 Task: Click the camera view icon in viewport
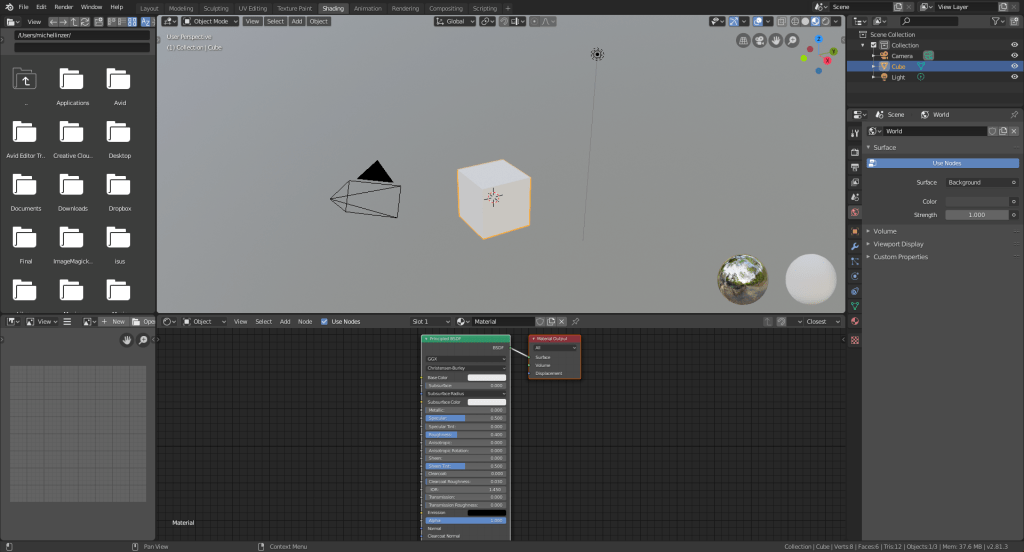click(759, 41)
